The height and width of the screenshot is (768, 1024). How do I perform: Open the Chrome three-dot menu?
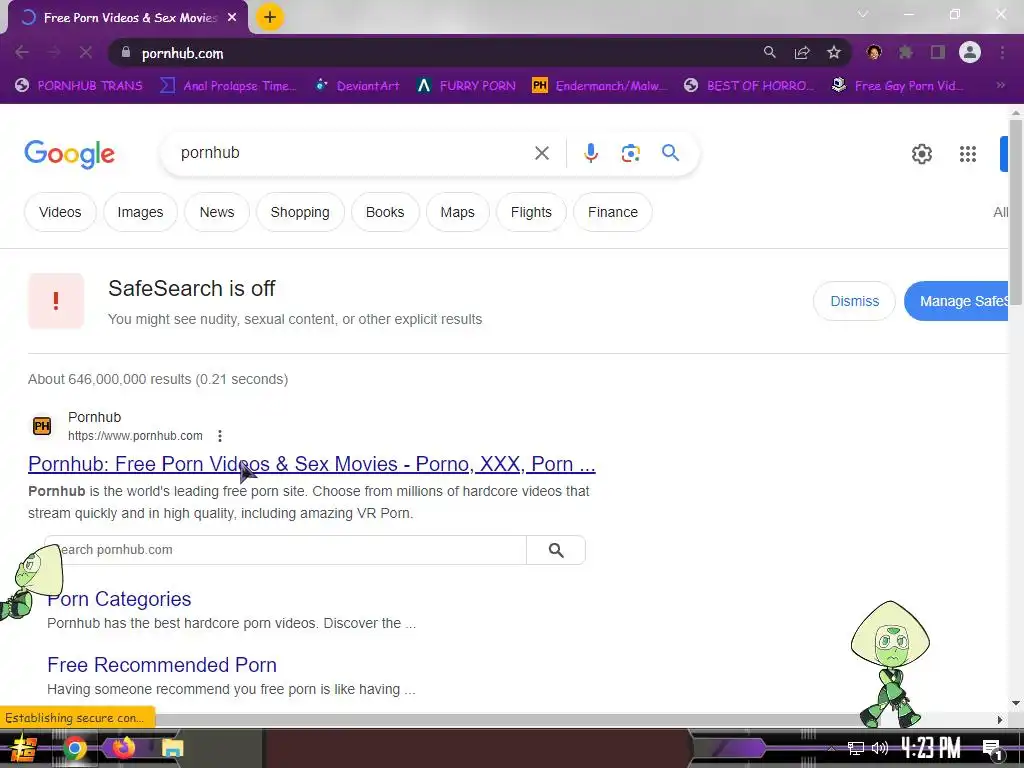point(1002,52)
